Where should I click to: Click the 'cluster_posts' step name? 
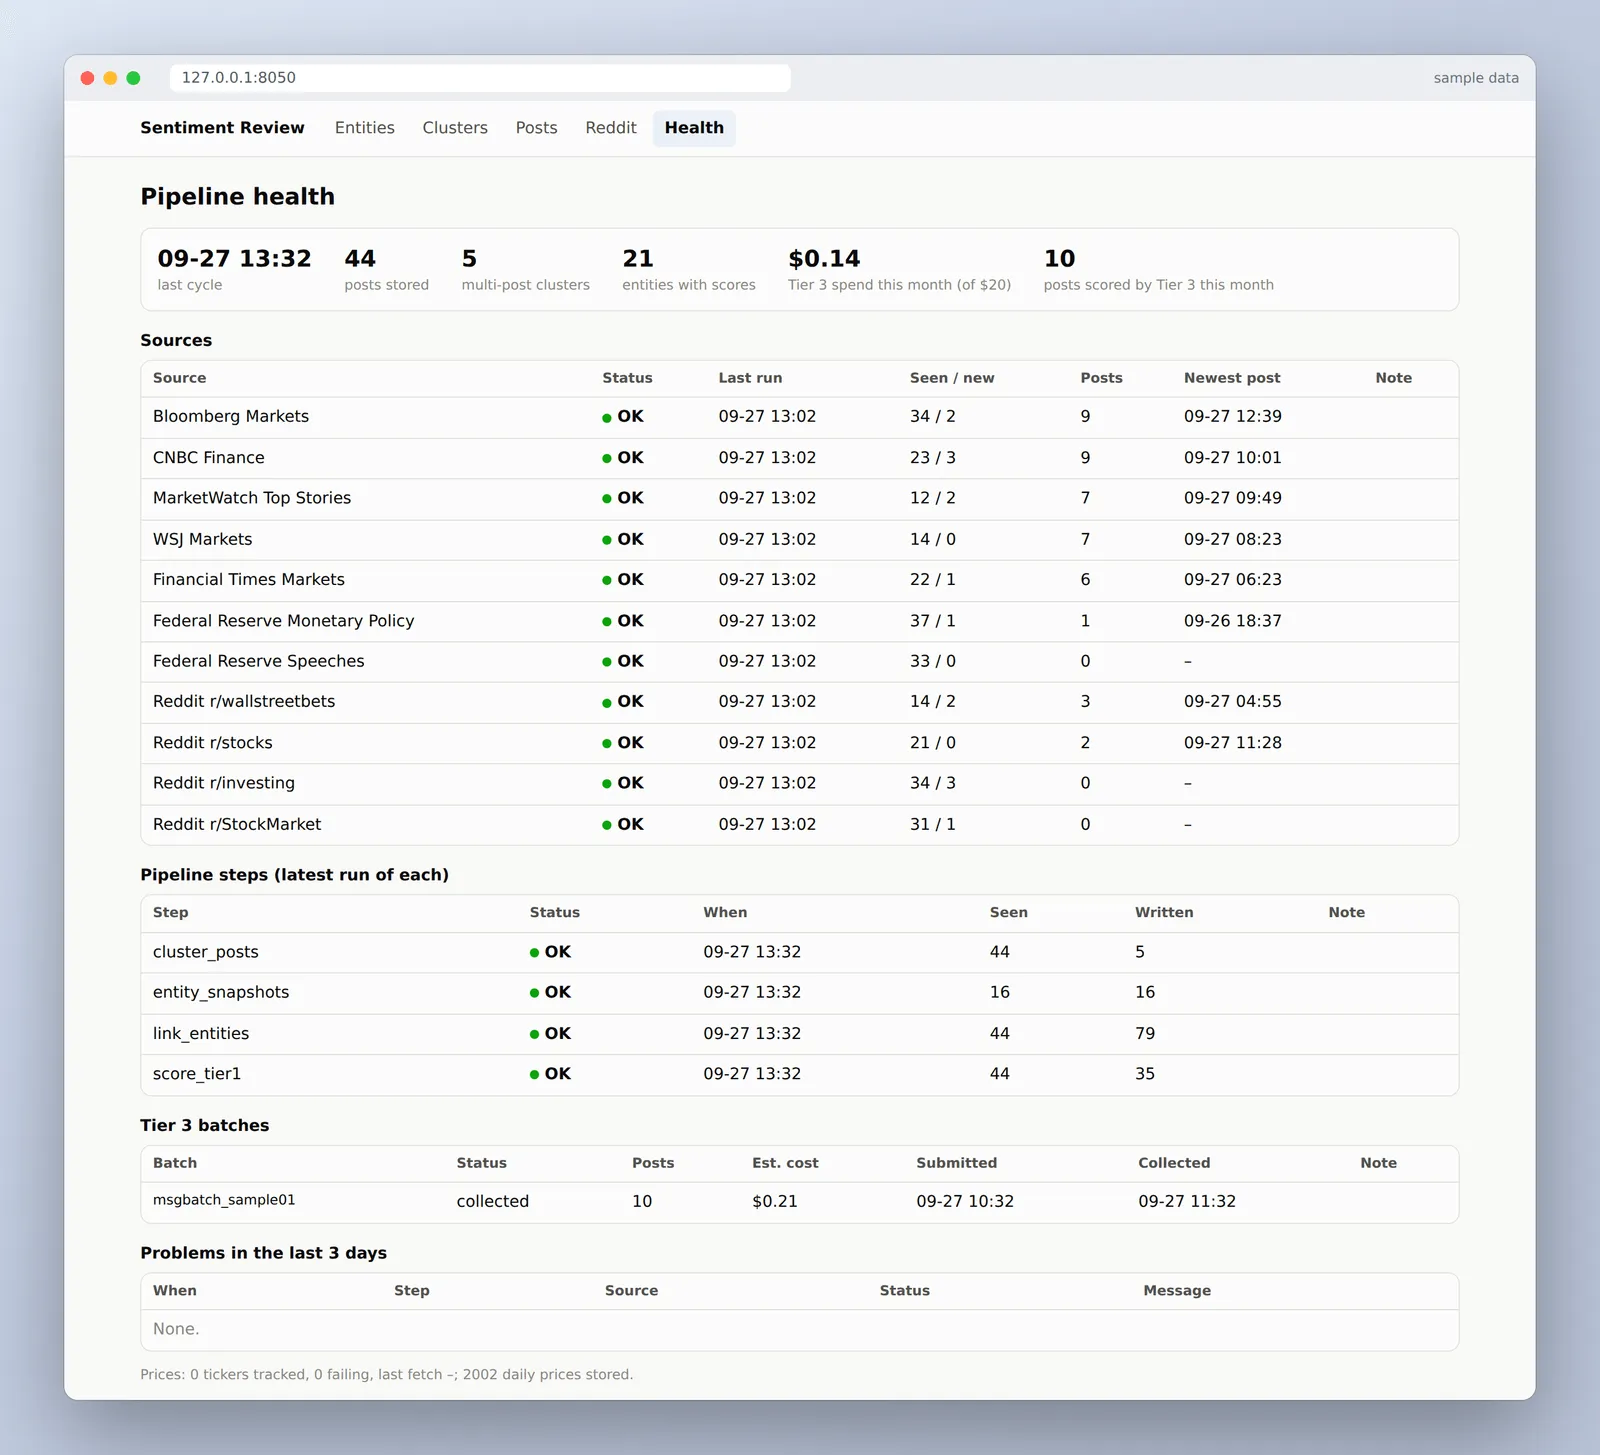pos(206,952)
